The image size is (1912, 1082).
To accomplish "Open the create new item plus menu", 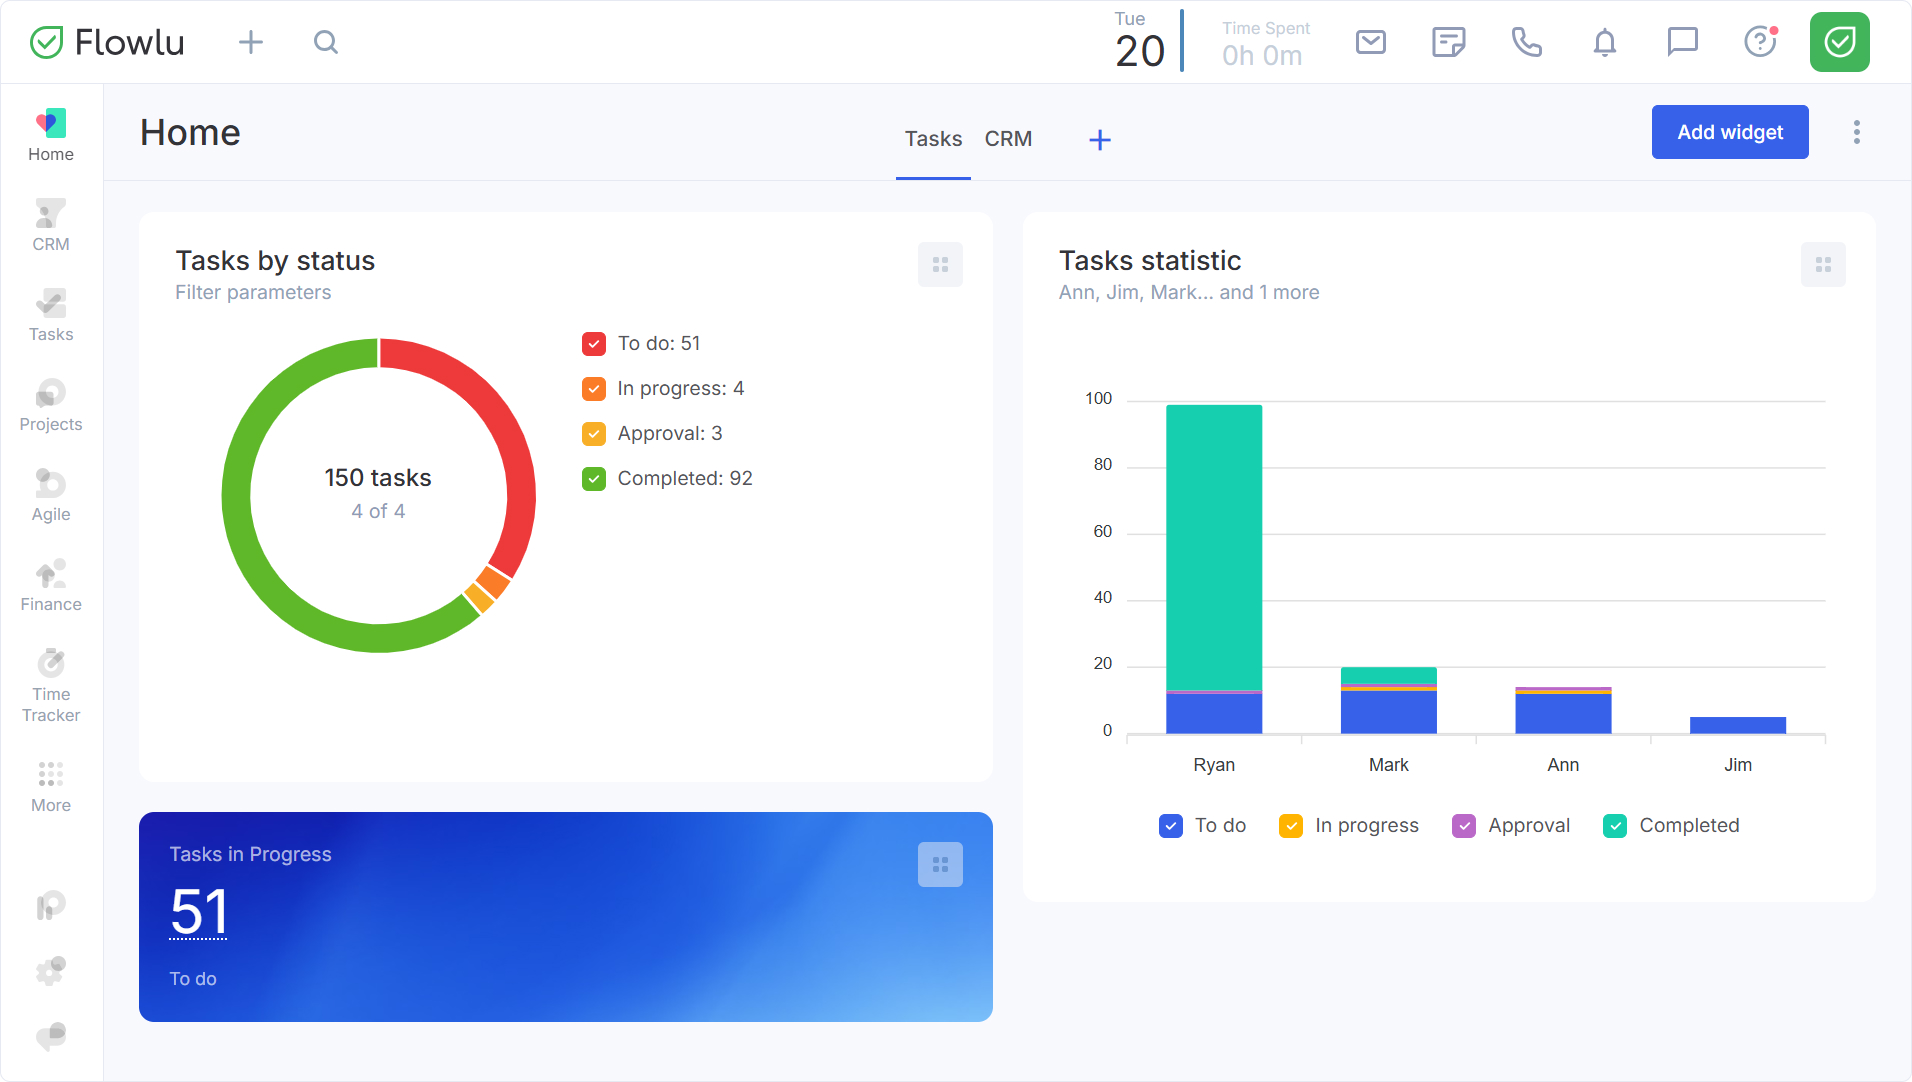I will [251, 42].
